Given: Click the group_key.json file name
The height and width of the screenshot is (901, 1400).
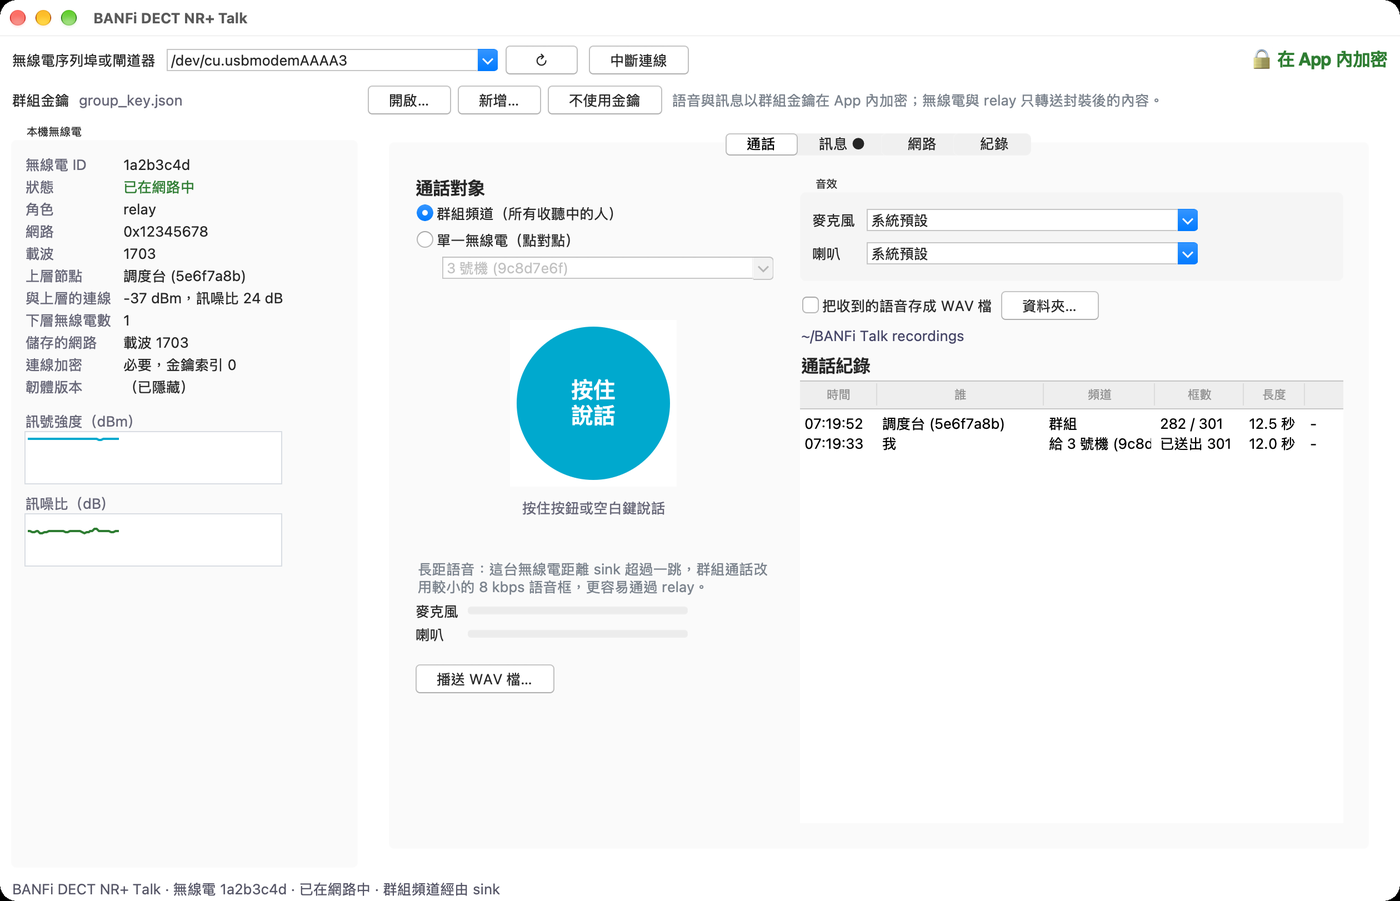Looking at the screenshot, I should point(131,100).
